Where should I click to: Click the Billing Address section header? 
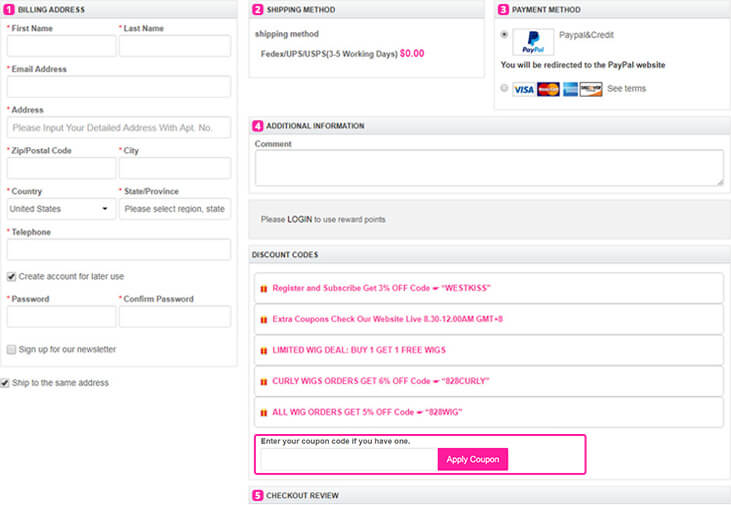tap(118, 9)
